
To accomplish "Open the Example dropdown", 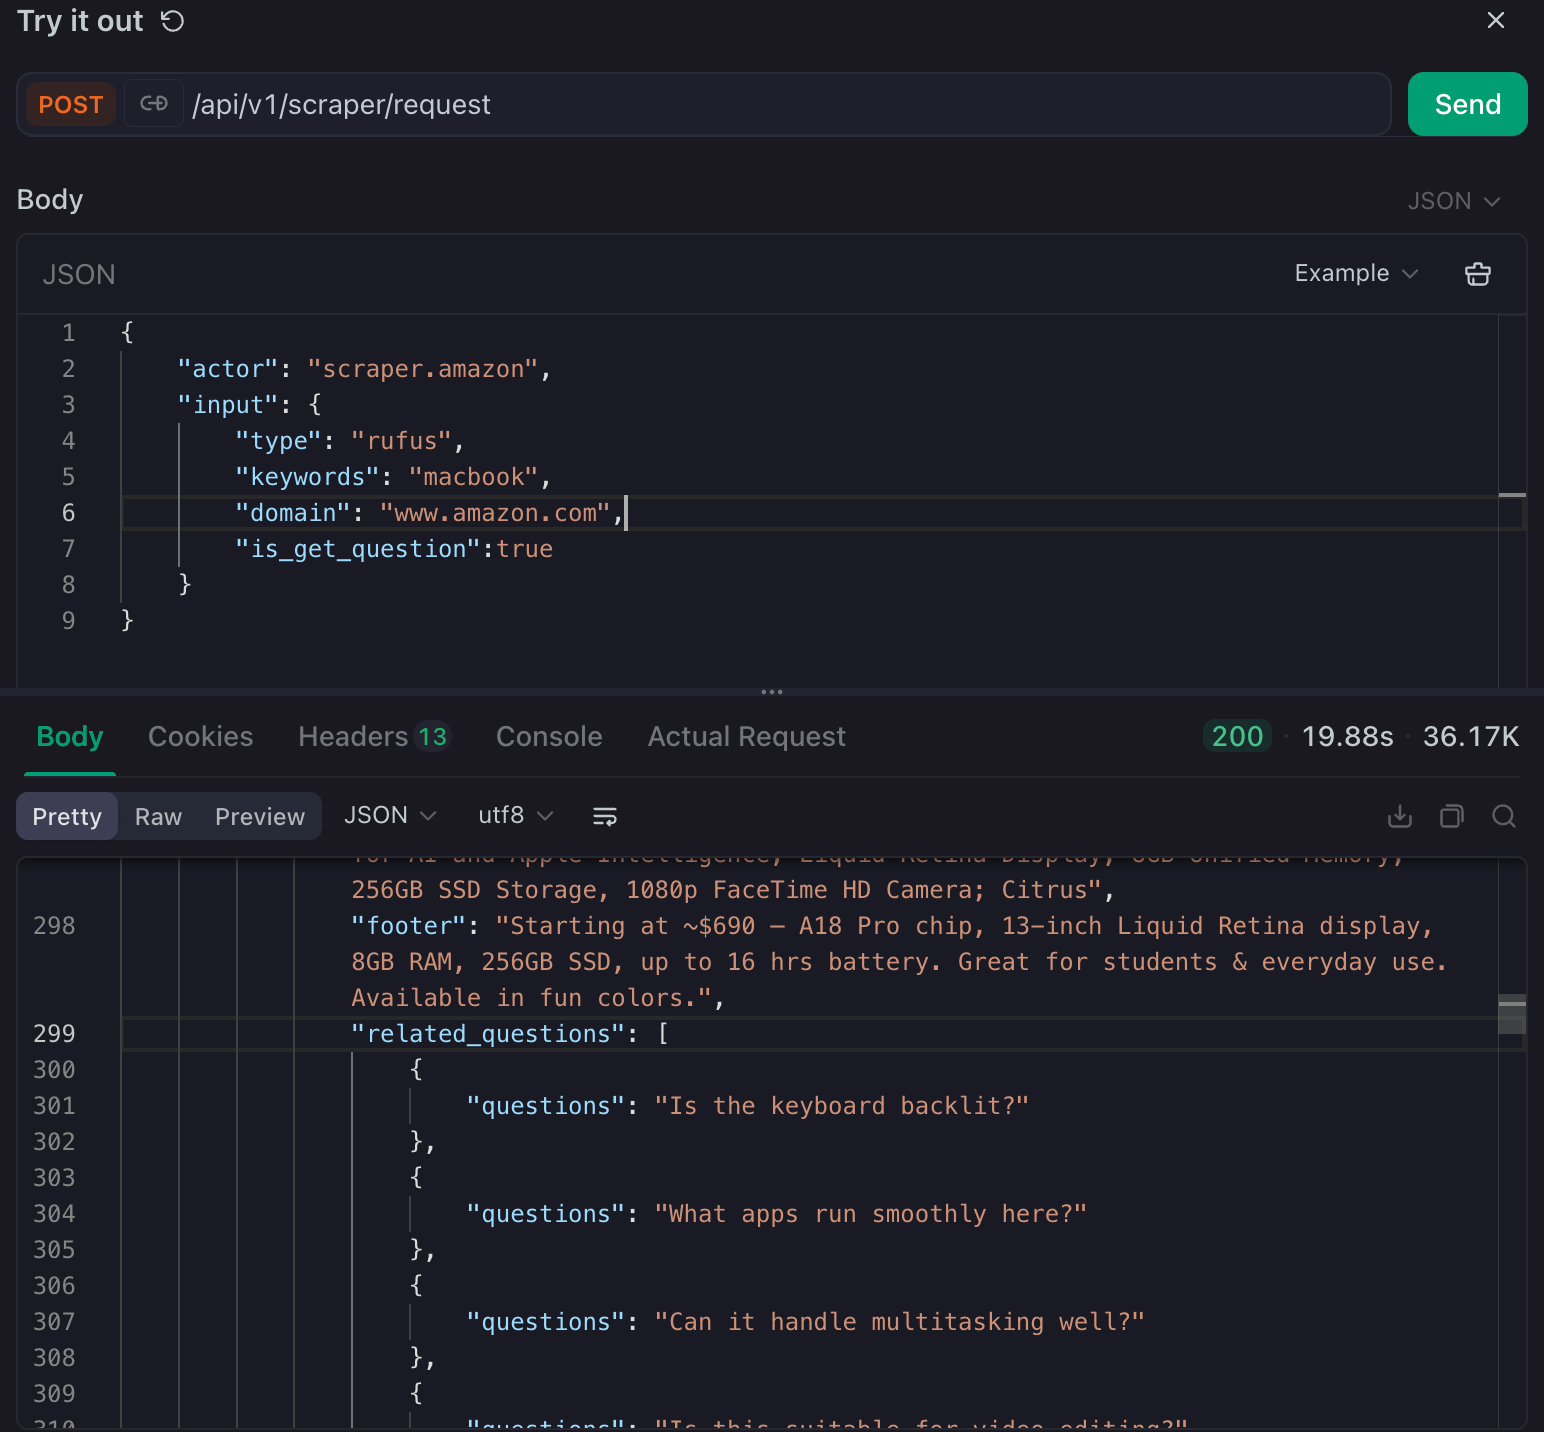I will tap(1356, 273).
